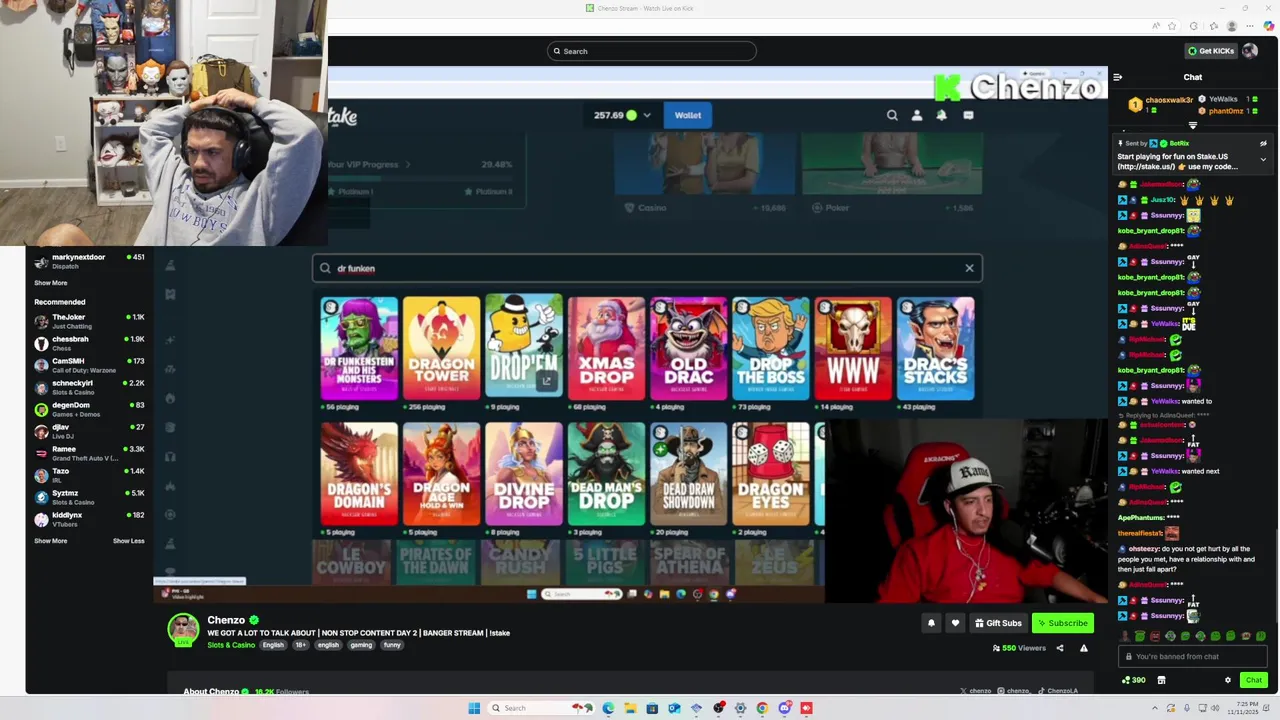The width and height of the screenshot is (1280, 720).
Task: Click the Kick search box
Action: click(652, 51)
